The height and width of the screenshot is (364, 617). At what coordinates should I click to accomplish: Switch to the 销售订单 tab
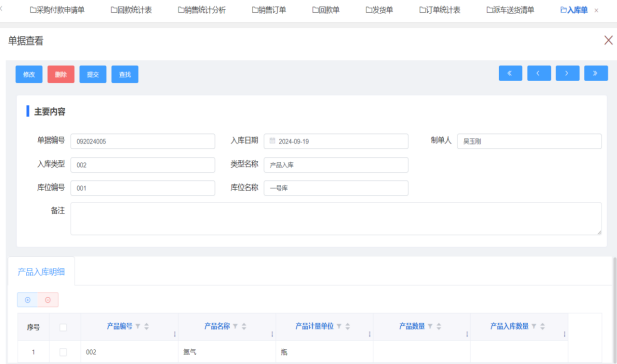(x=269, y=10)
